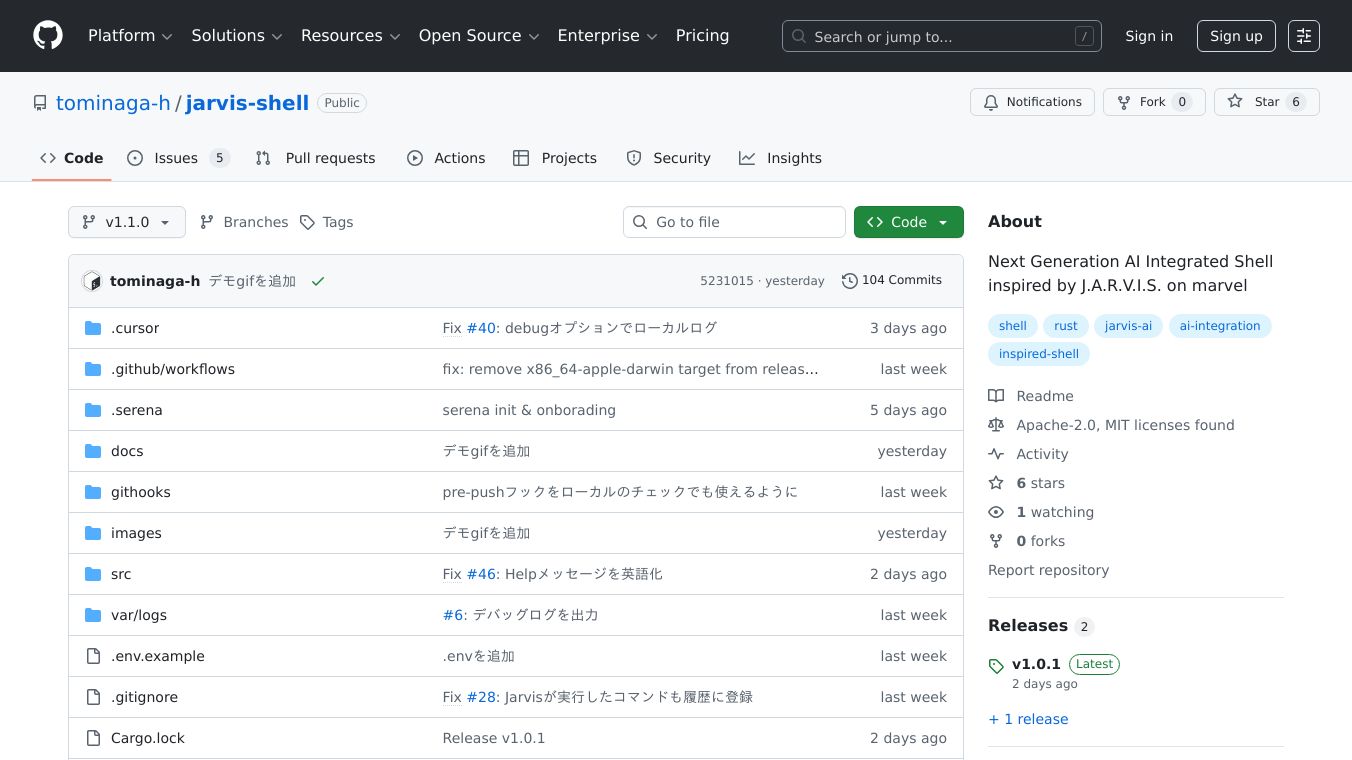Image resolution: width=1352 pixels, height=760 pixels.
Task: View the Branches list
Action: click(244, 222)
